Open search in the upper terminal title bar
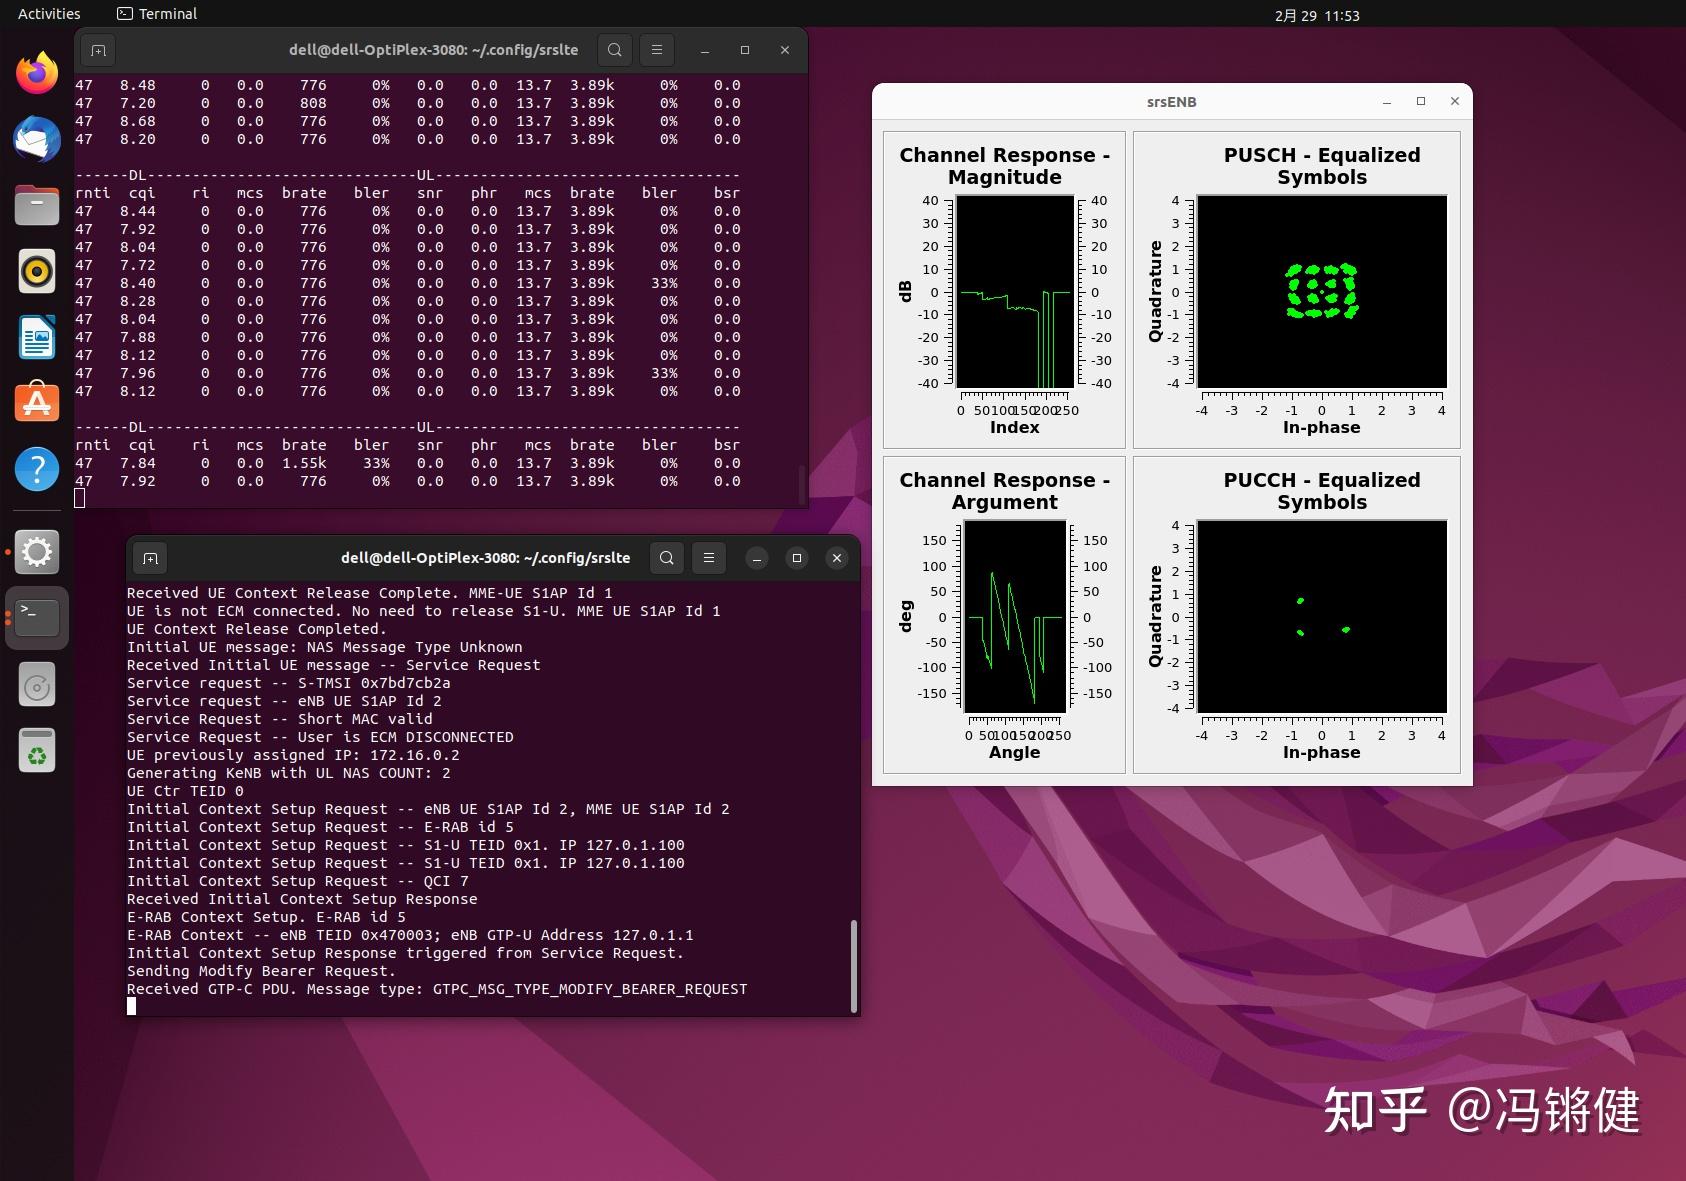The width and height of the screenshot is (1686, 1181). [614, 50]
